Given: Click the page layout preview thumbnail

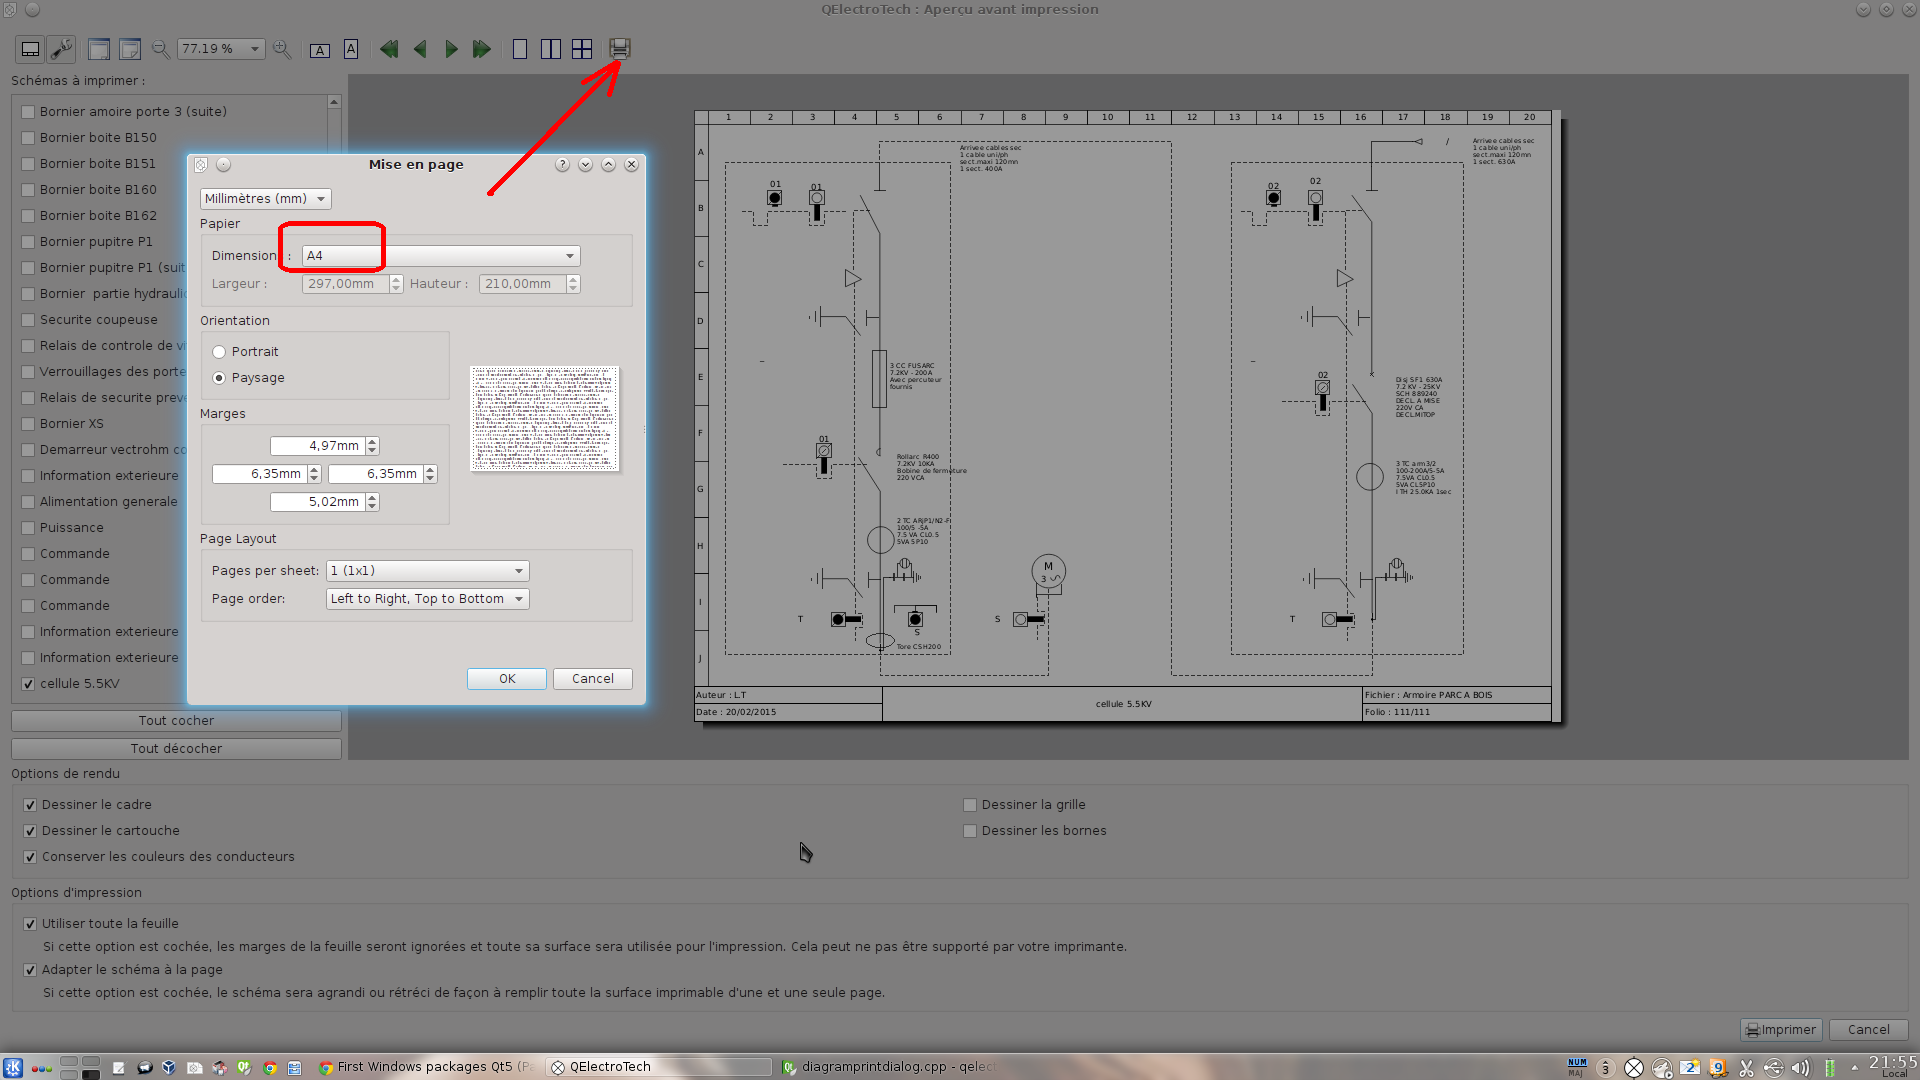Looking at the screenshot, I should click(545, 418).
